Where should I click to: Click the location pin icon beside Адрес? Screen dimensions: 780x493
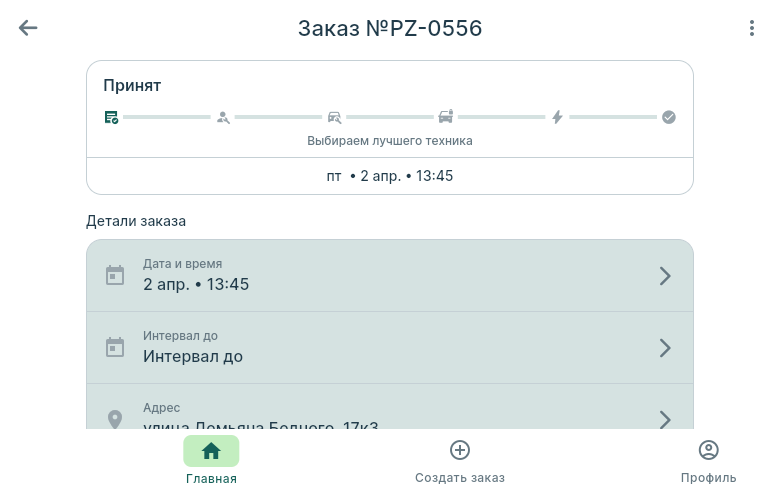click(115, 419)
